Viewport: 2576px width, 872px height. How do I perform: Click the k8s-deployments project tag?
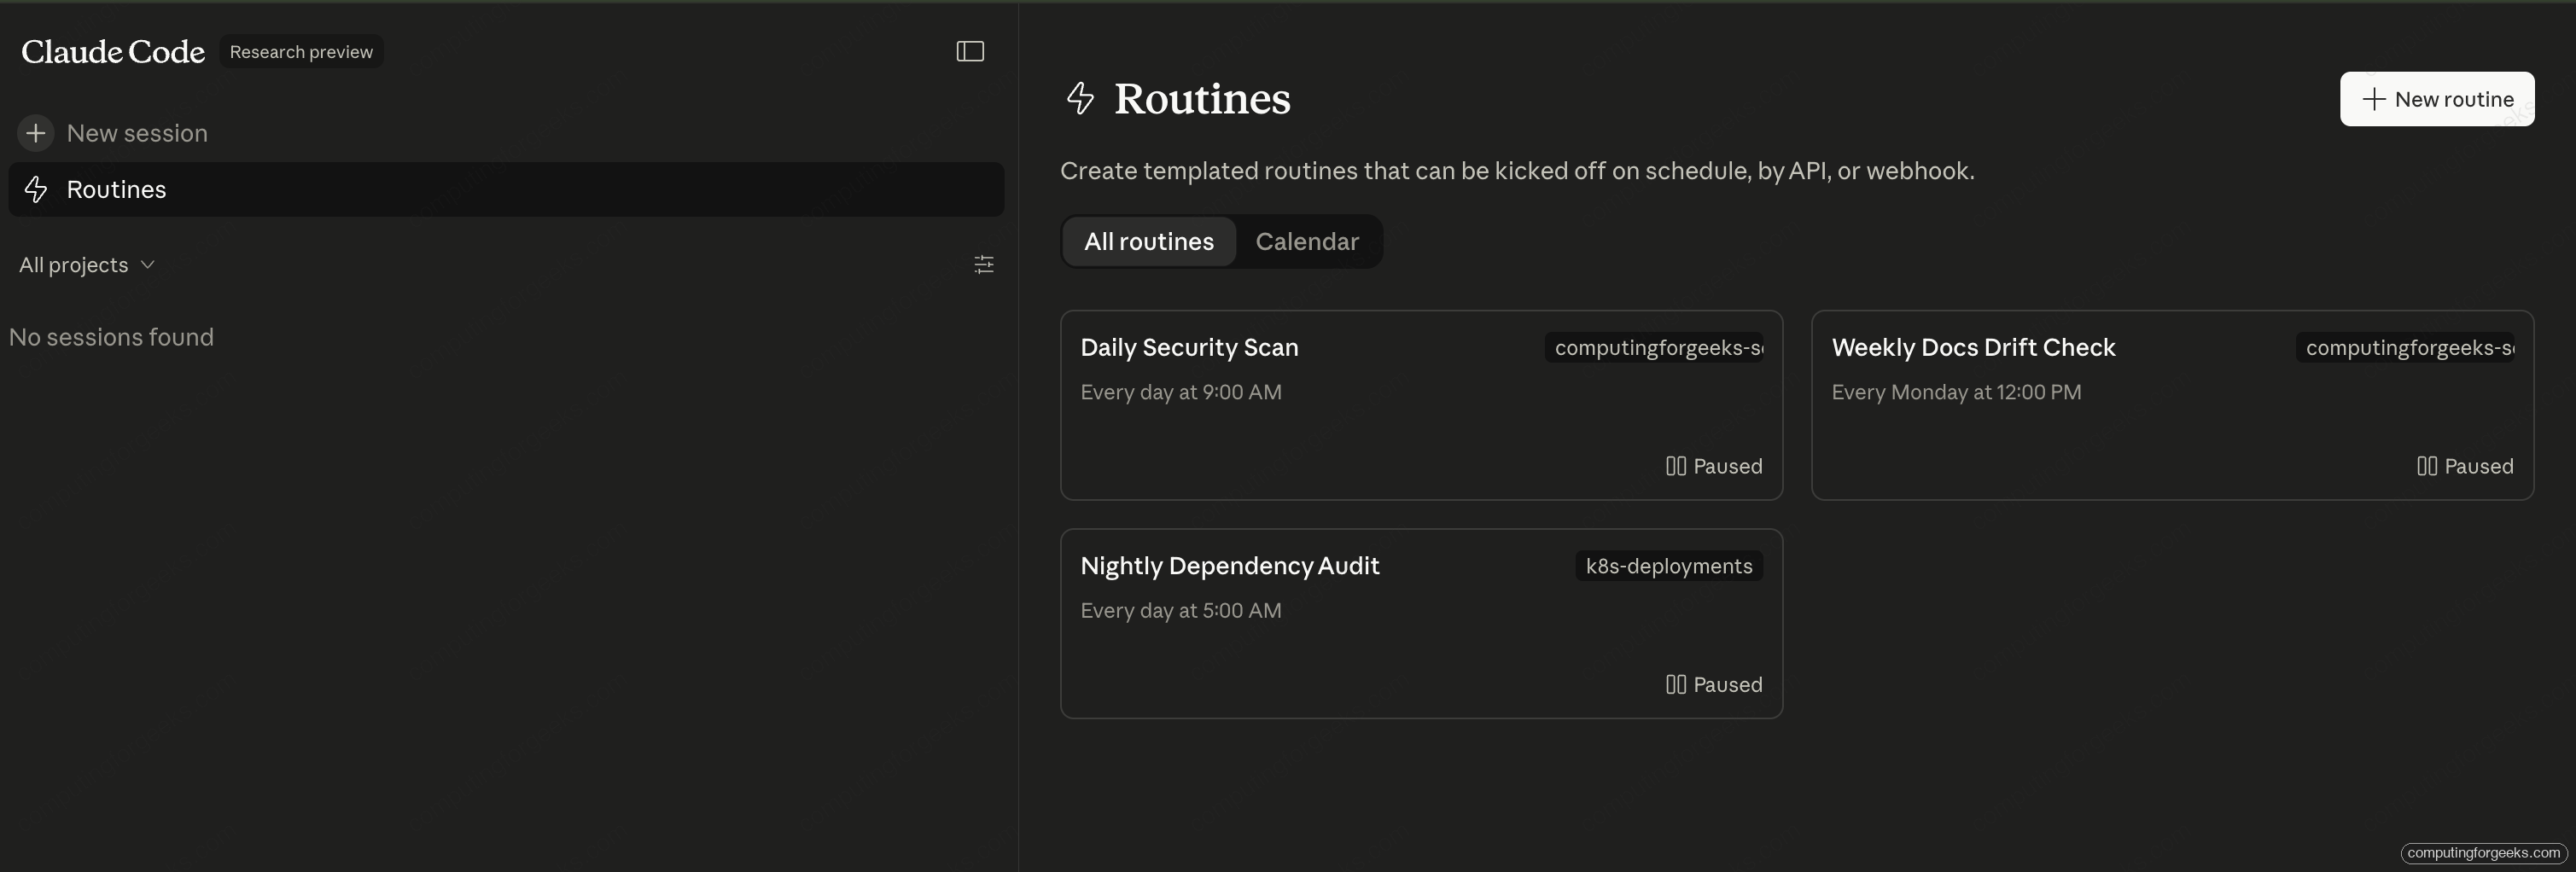[x=1667, y=565]
